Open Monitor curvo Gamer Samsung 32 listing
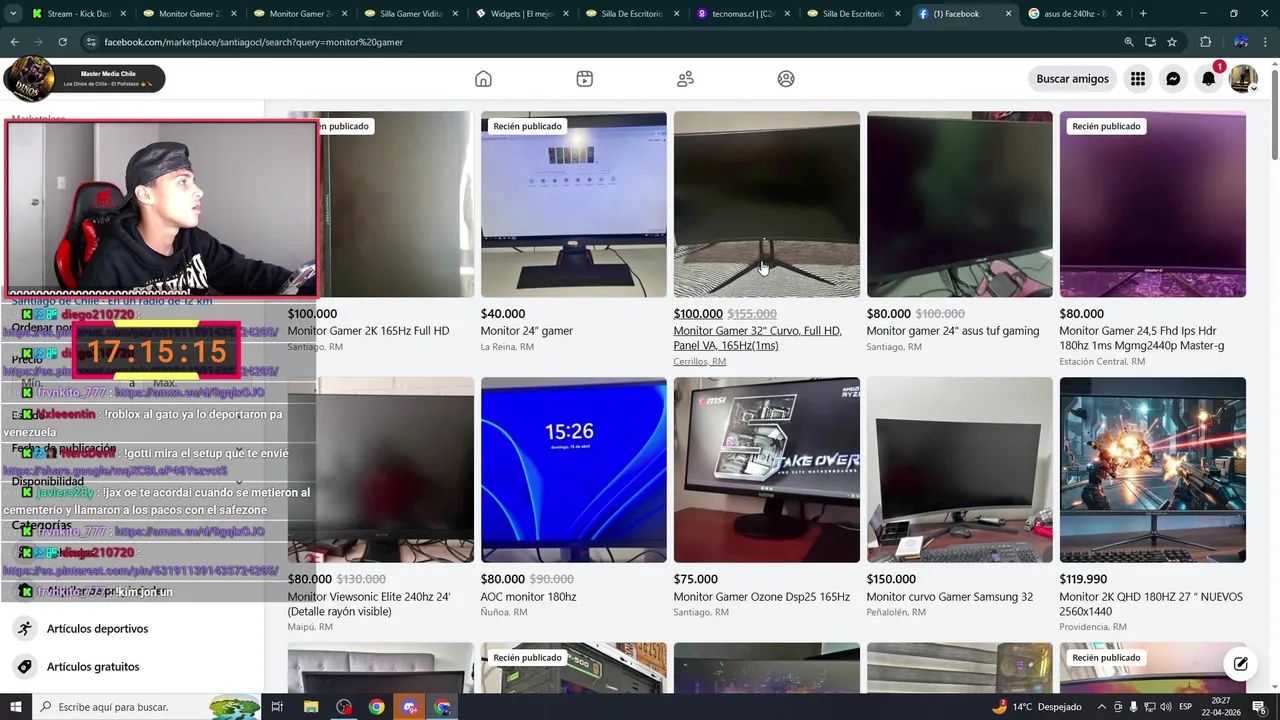Screen dimensions: 1280x720 [949, 597]
